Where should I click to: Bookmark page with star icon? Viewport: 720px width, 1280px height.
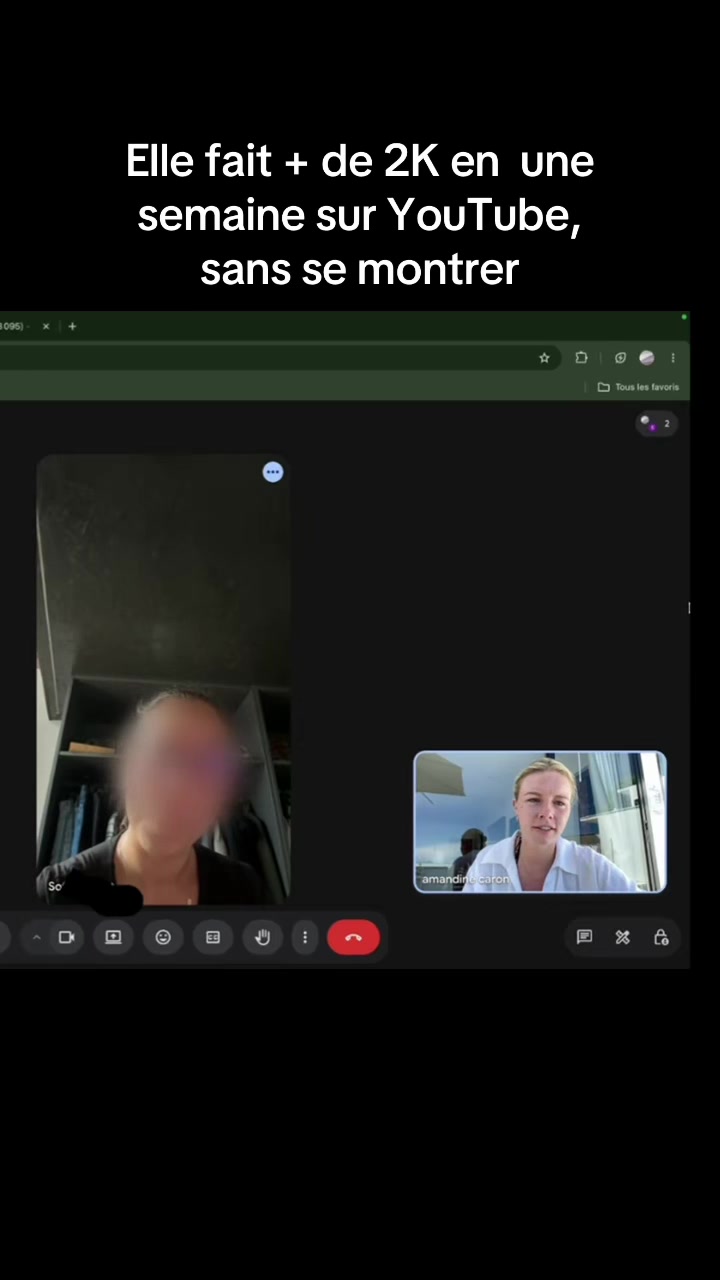tap(544, 358)
